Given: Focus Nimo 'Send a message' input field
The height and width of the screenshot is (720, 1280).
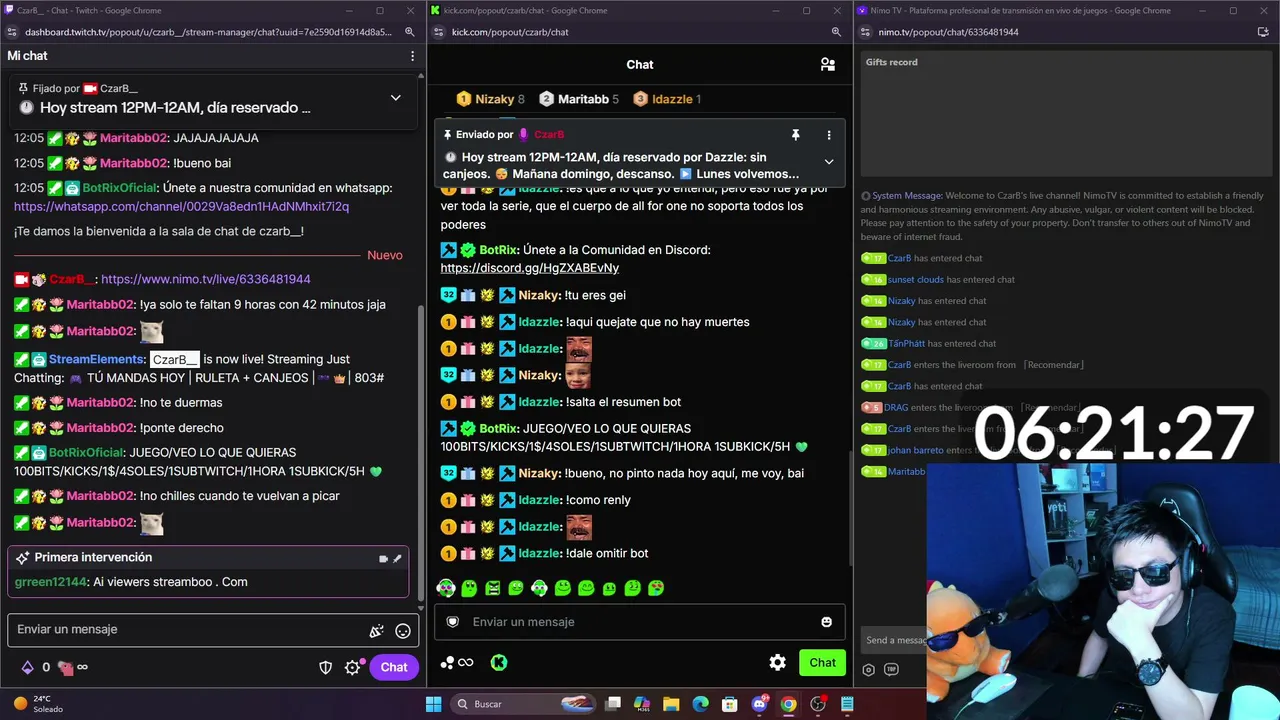Looking at the screenshot, I should click(895, 640).
